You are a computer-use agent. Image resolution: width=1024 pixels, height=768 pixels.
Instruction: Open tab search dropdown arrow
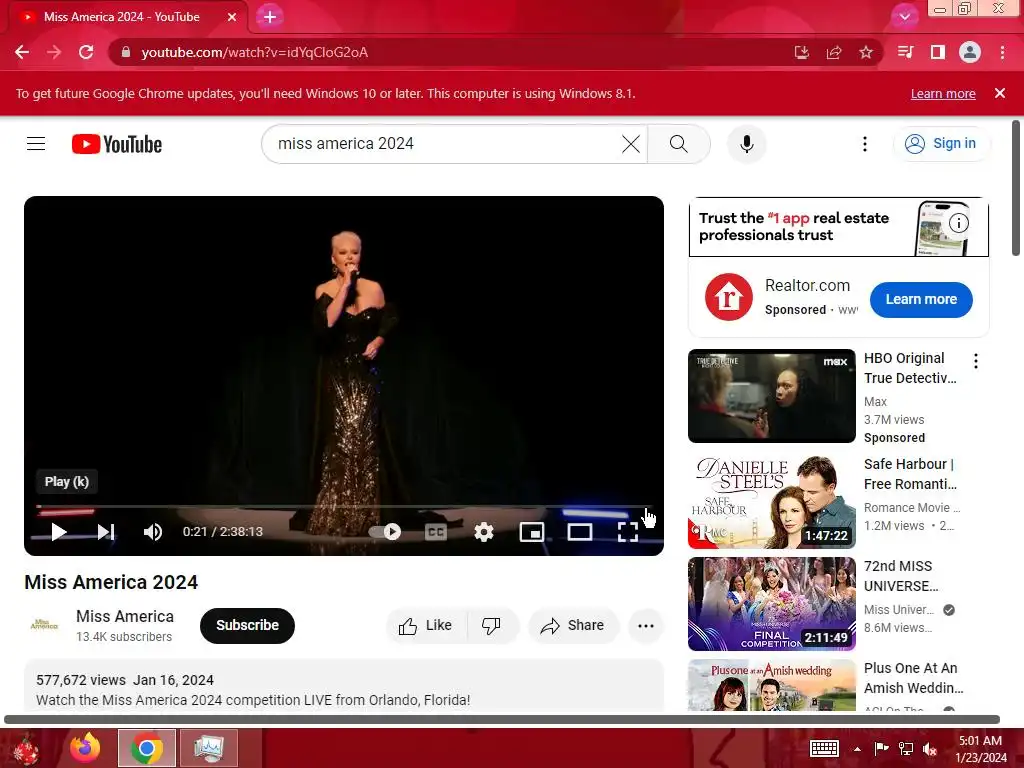pos(904,16)
